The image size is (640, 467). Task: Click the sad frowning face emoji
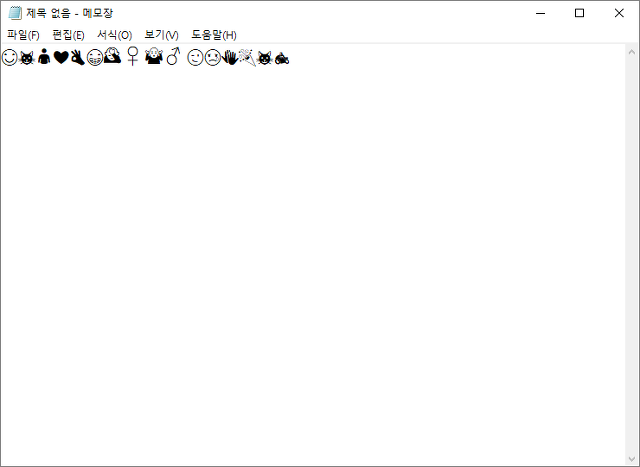click(x=212, y=58)
